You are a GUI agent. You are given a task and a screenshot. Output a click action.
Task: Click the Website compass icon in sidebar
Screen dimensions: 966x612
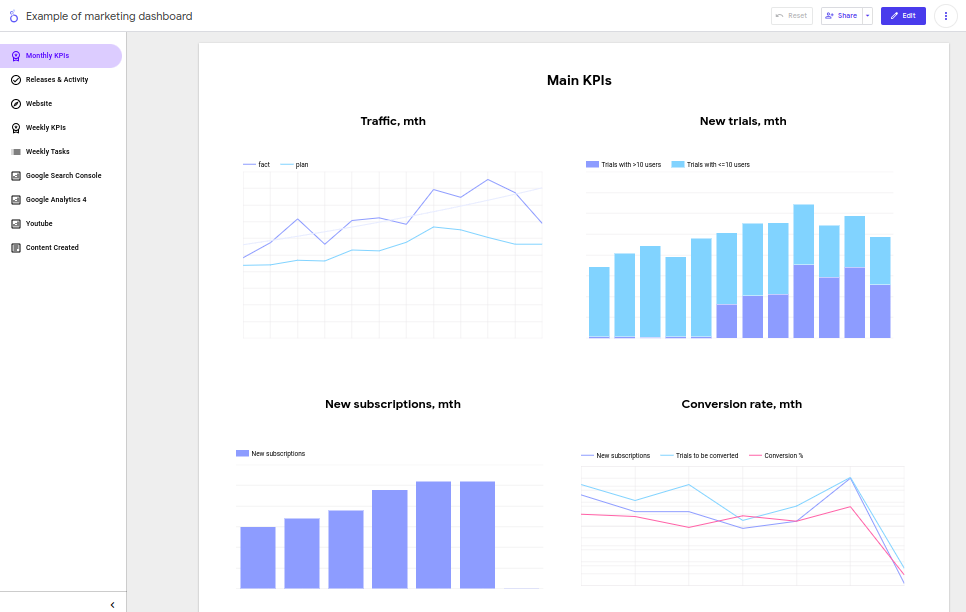pyautogui.click(x=15, y=103)
